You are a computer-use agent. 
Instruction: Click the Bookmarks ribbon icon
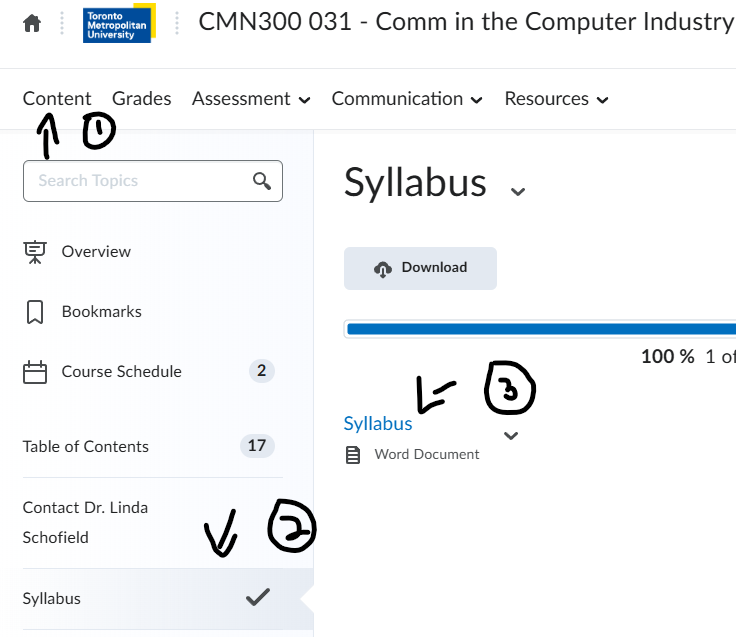[x=35, y=312]
